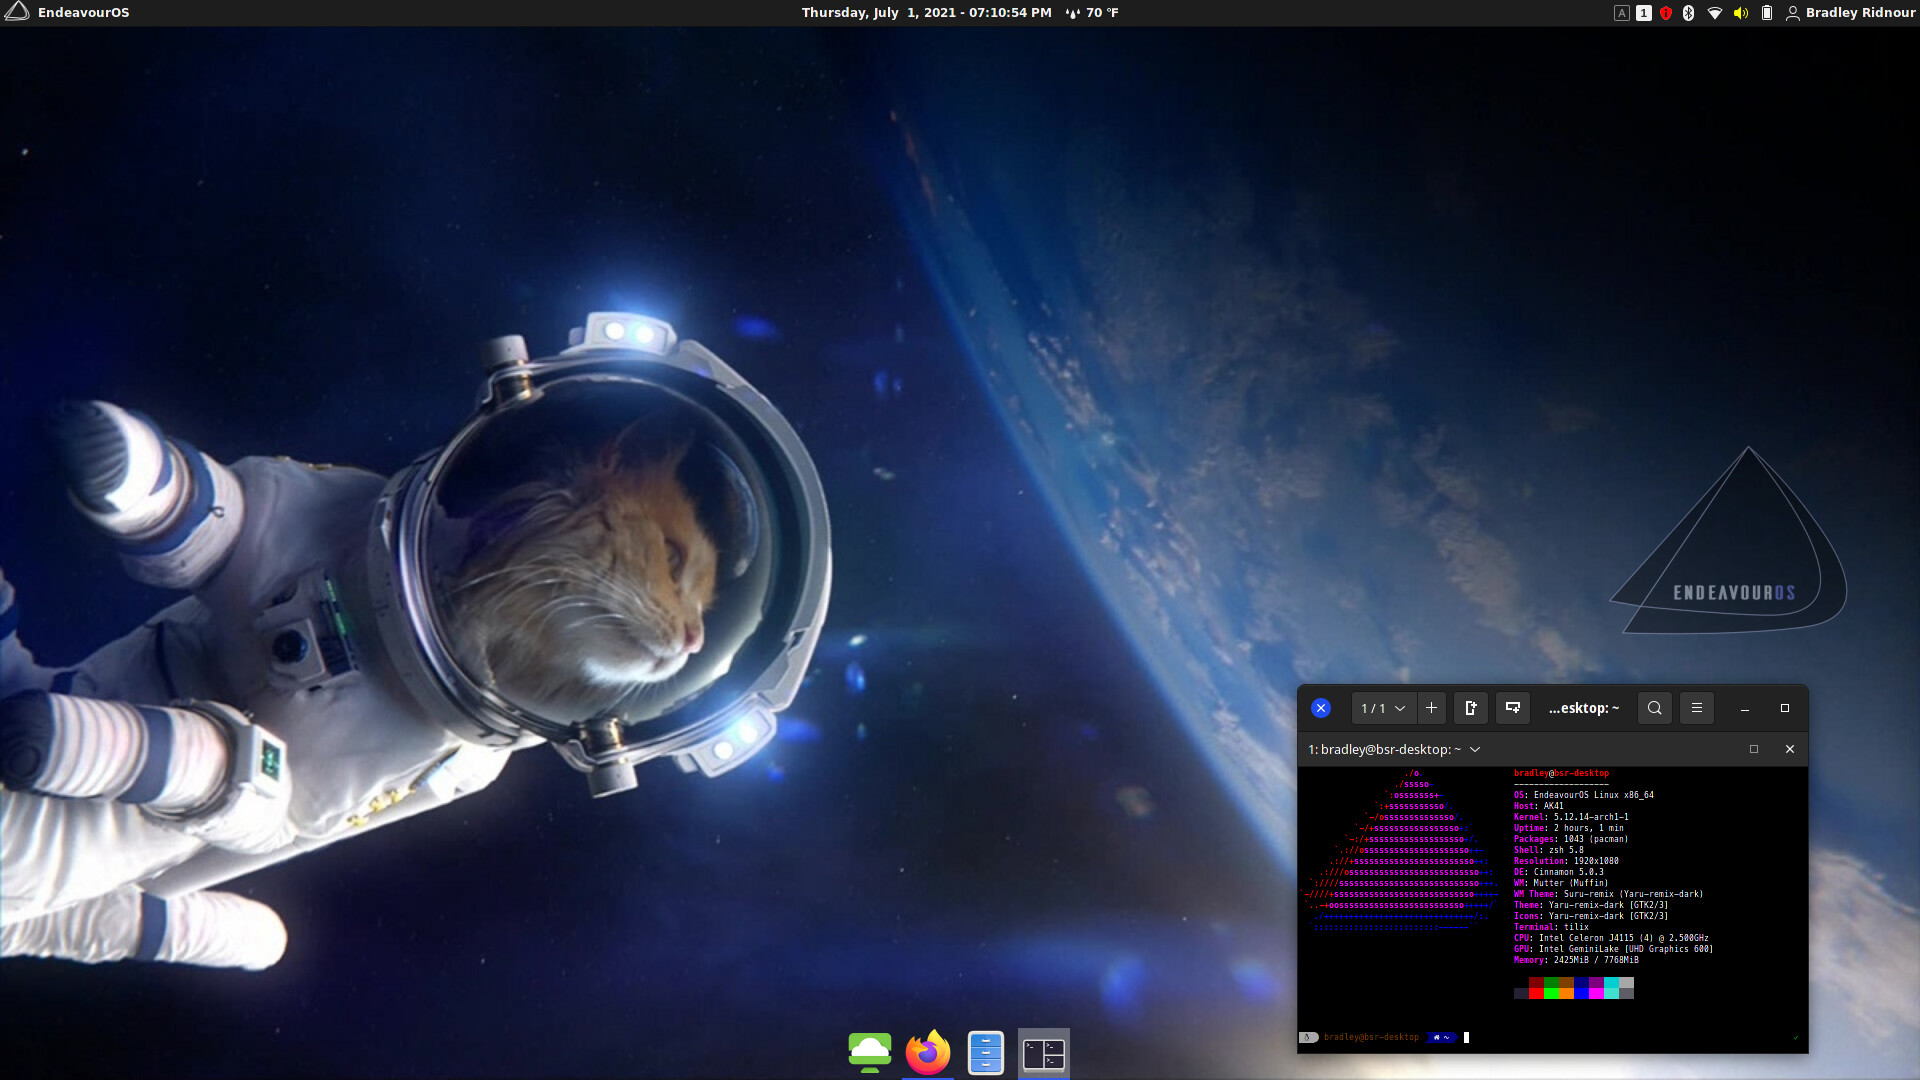Viewport: 1920px width, 1080px height.
Task: Open the Bluetooth tray icon
Action: [x=1689, y=13]
